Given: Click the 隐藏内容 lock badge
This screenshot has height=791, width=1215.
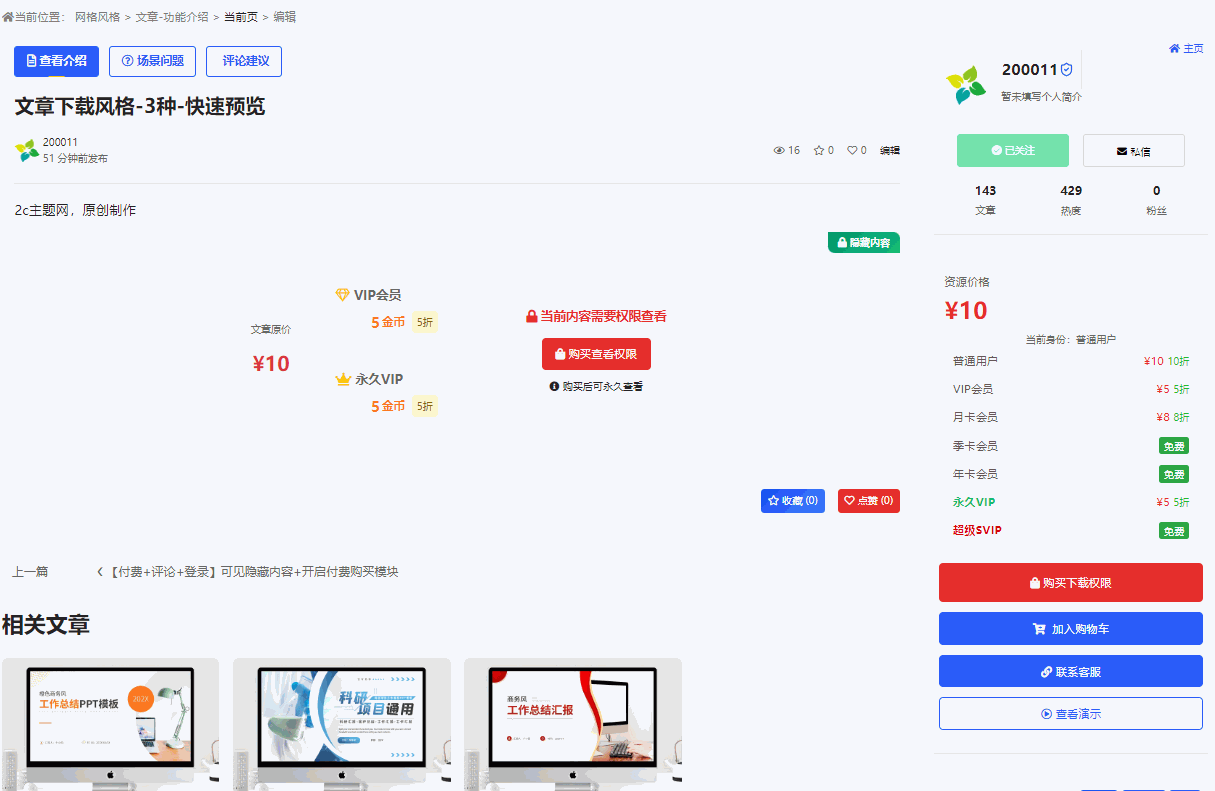Looking at the screenshot, I should pos(864,242).
